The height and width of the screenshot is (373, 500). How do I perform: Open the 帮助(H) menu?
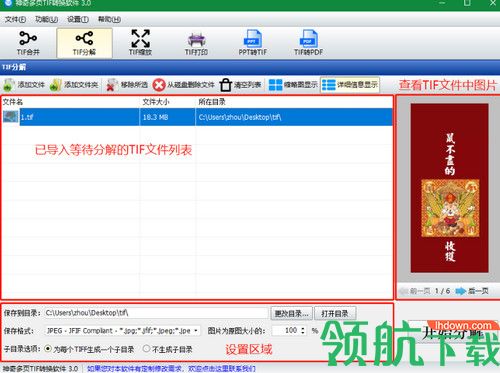[109, 19]
